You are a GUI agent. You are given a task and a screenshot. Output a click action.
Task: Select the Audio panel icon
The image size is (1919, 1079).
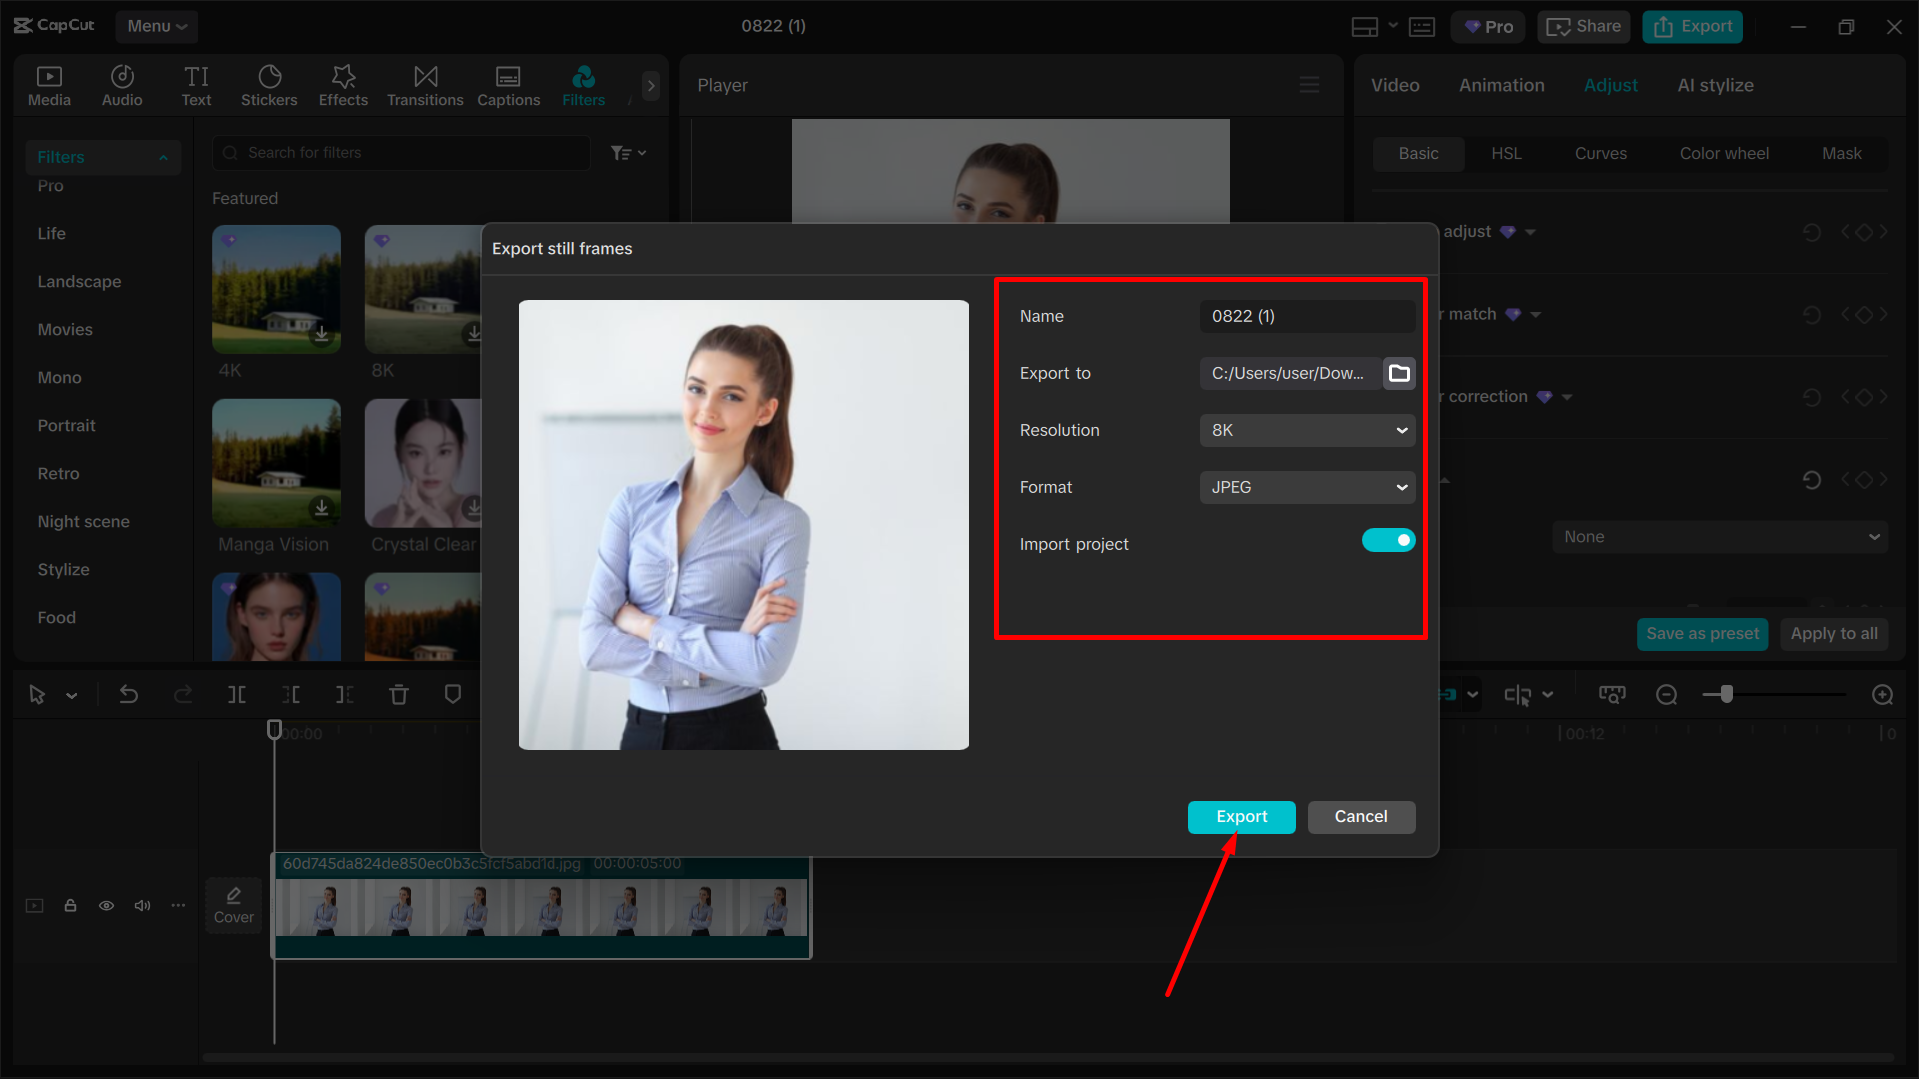(x=121, y=84)
